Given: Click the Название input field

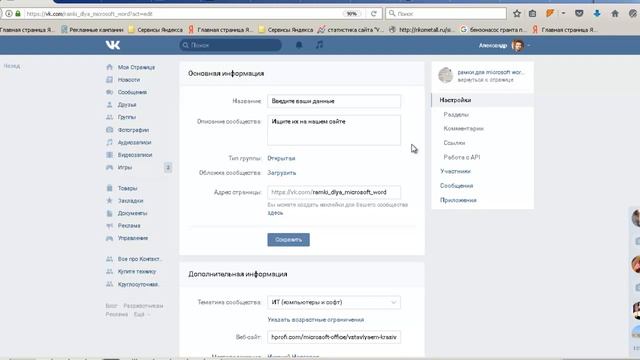Looking at the screenshot, I should tap(334, 101).
